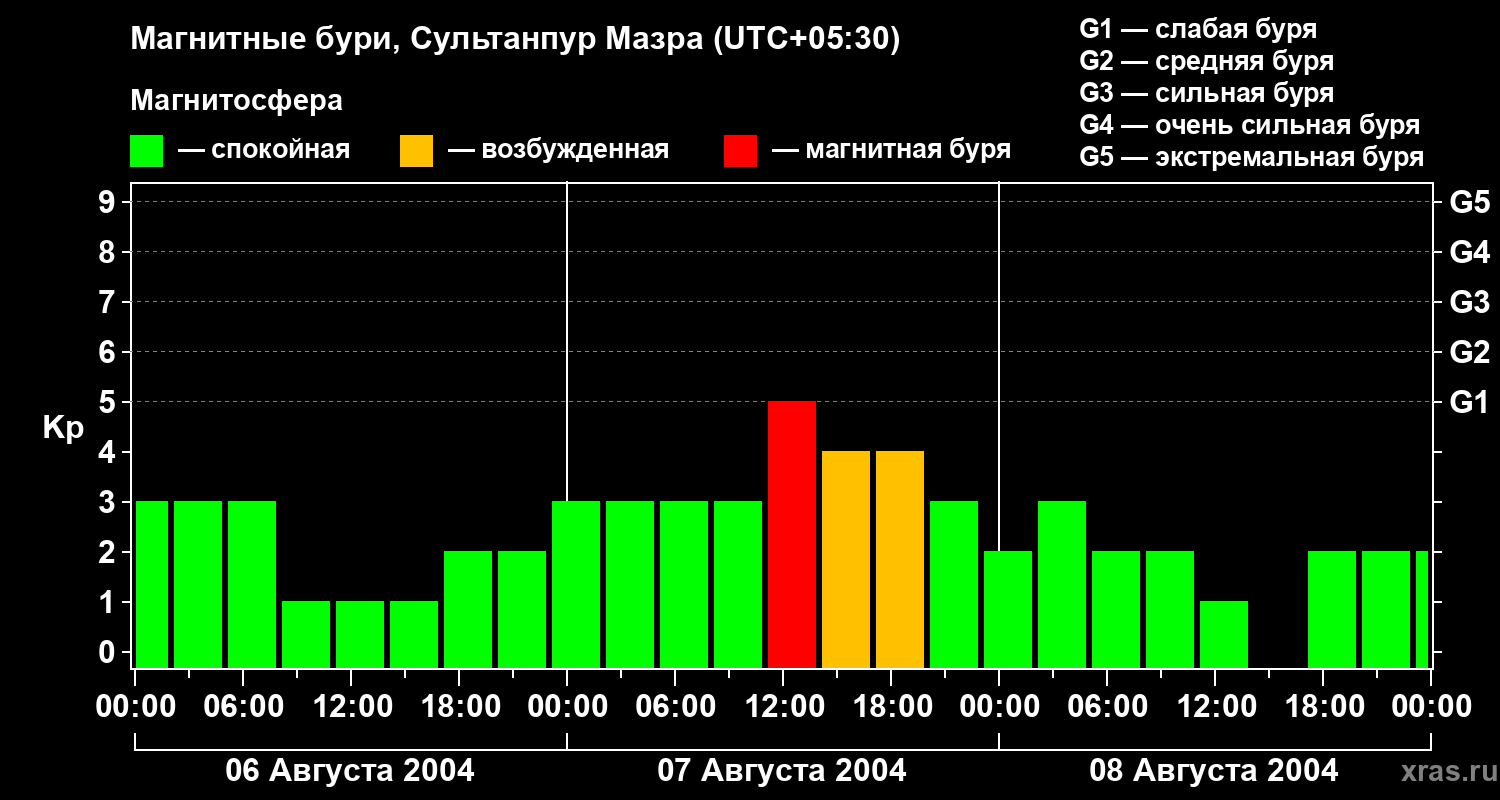Click the 'Магнитосфера' legend heading
The width and height of the screenshot is (1500, 800).
(236, 101)
